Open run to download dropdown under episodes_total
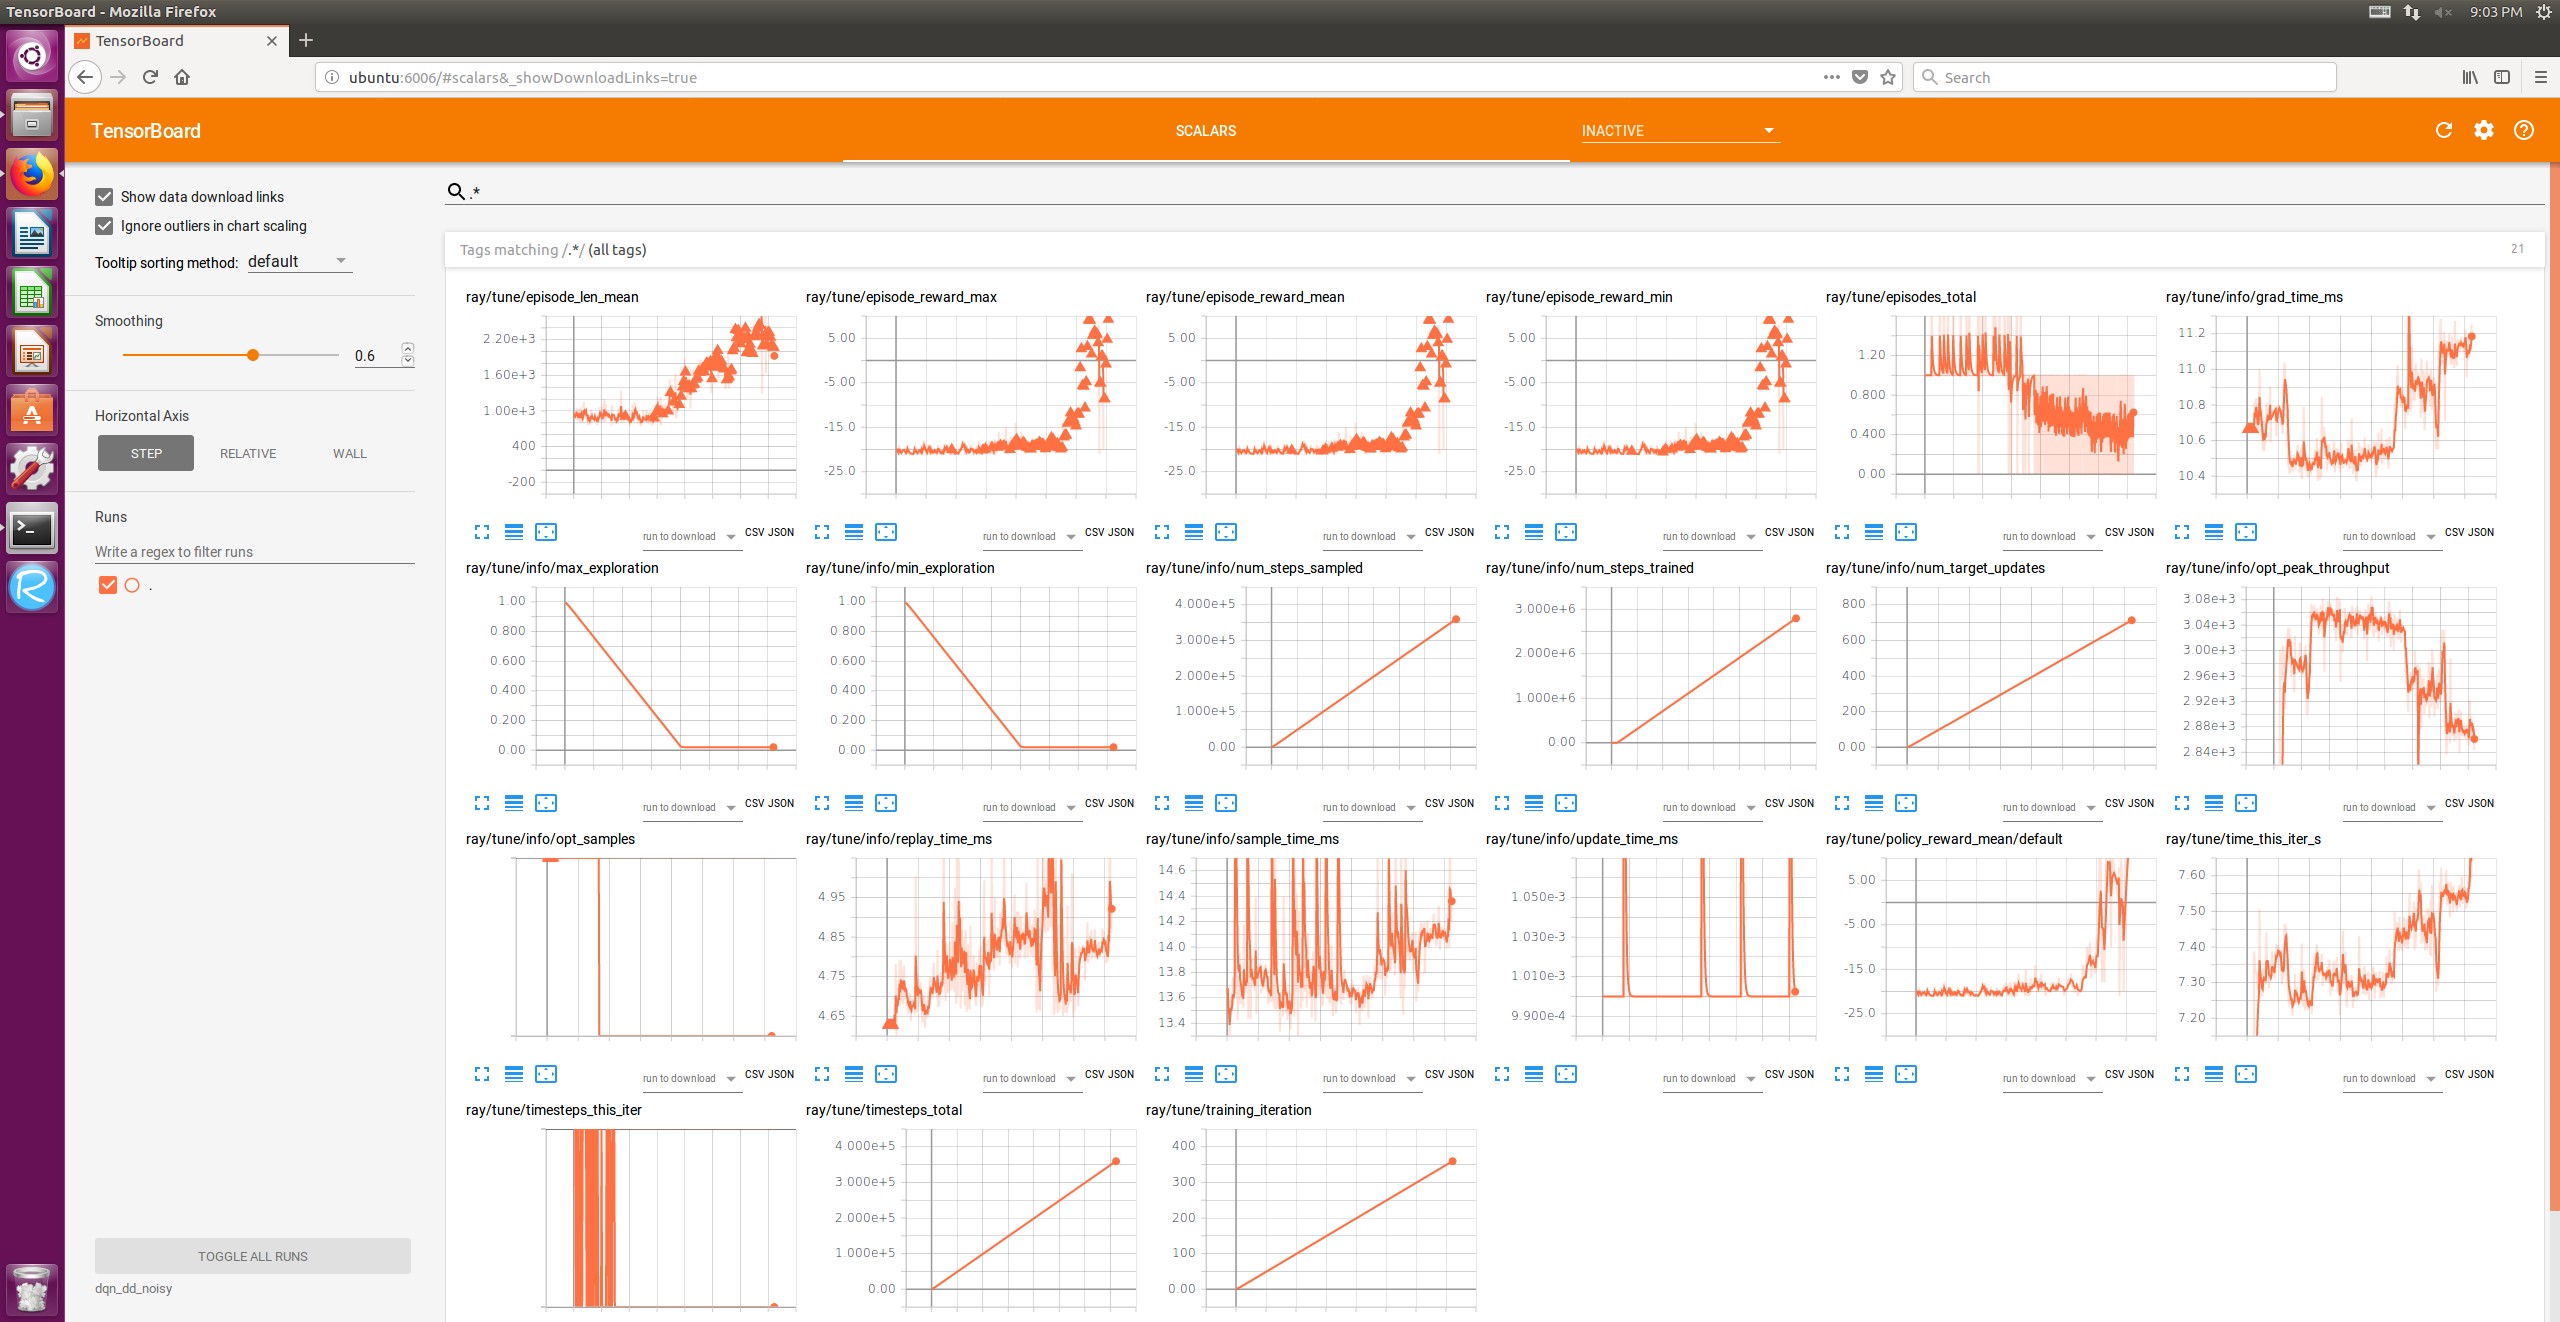The height and width of the screenshot is (1322, 2560). pos(2050,536)
